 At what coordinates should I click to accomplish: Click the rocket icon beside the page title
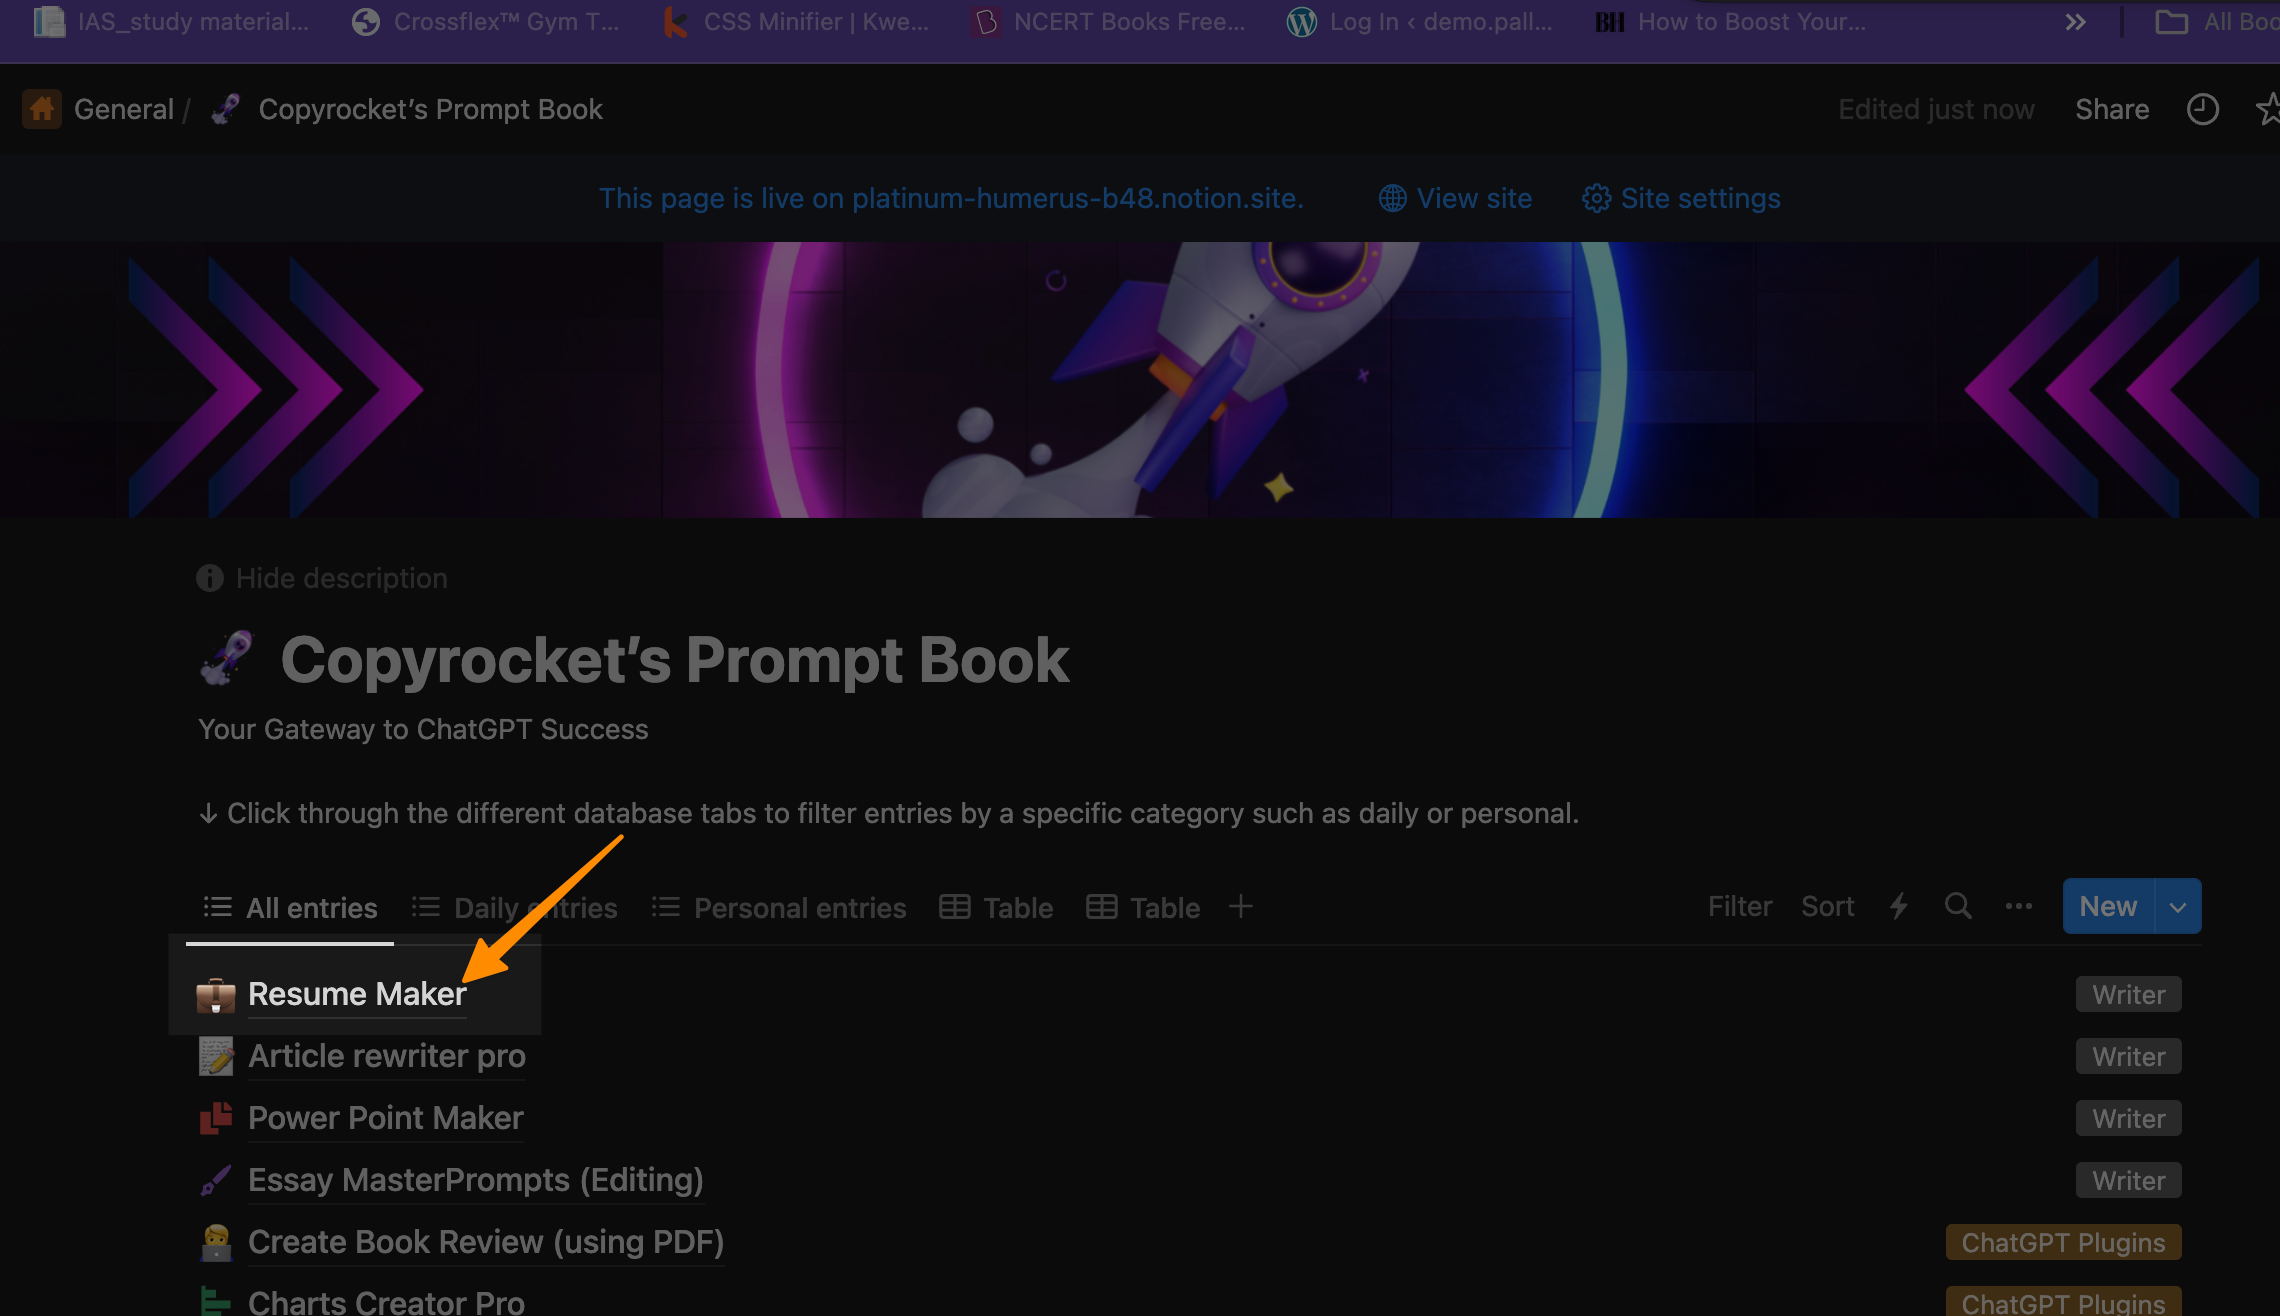click(x=227, y=659)
